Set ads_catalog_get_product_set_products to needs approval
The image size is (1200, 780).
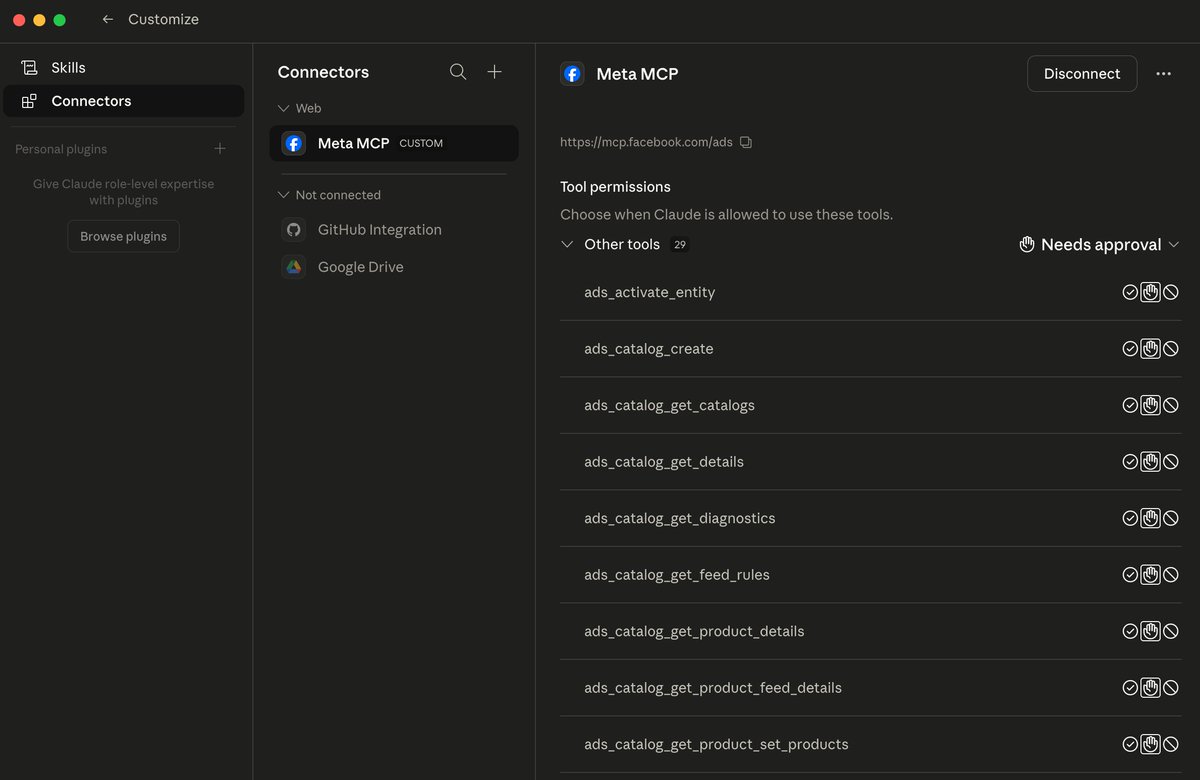coord(1151,744)
